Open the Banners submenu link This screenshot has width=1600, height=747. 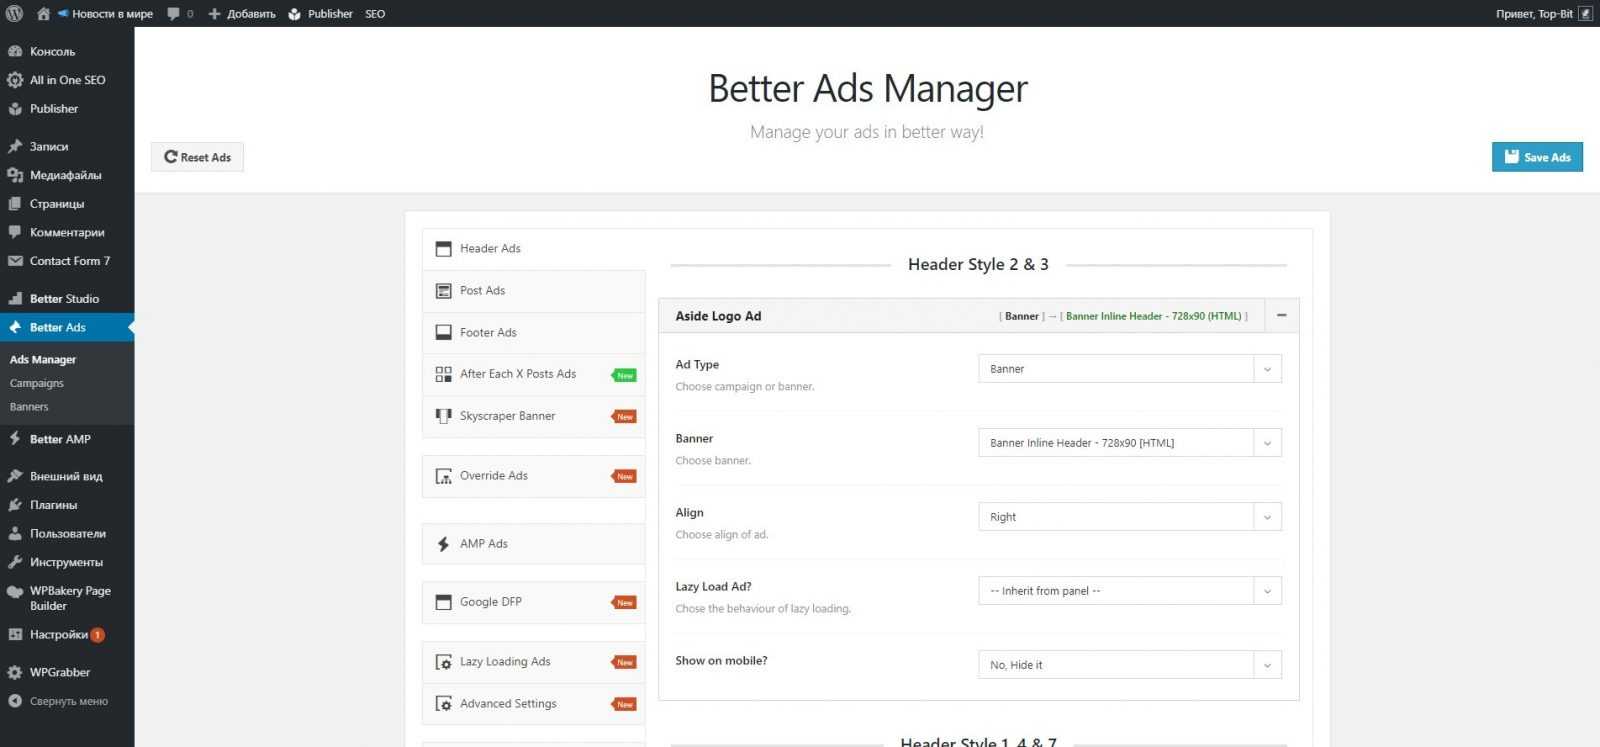click(29, 407)
